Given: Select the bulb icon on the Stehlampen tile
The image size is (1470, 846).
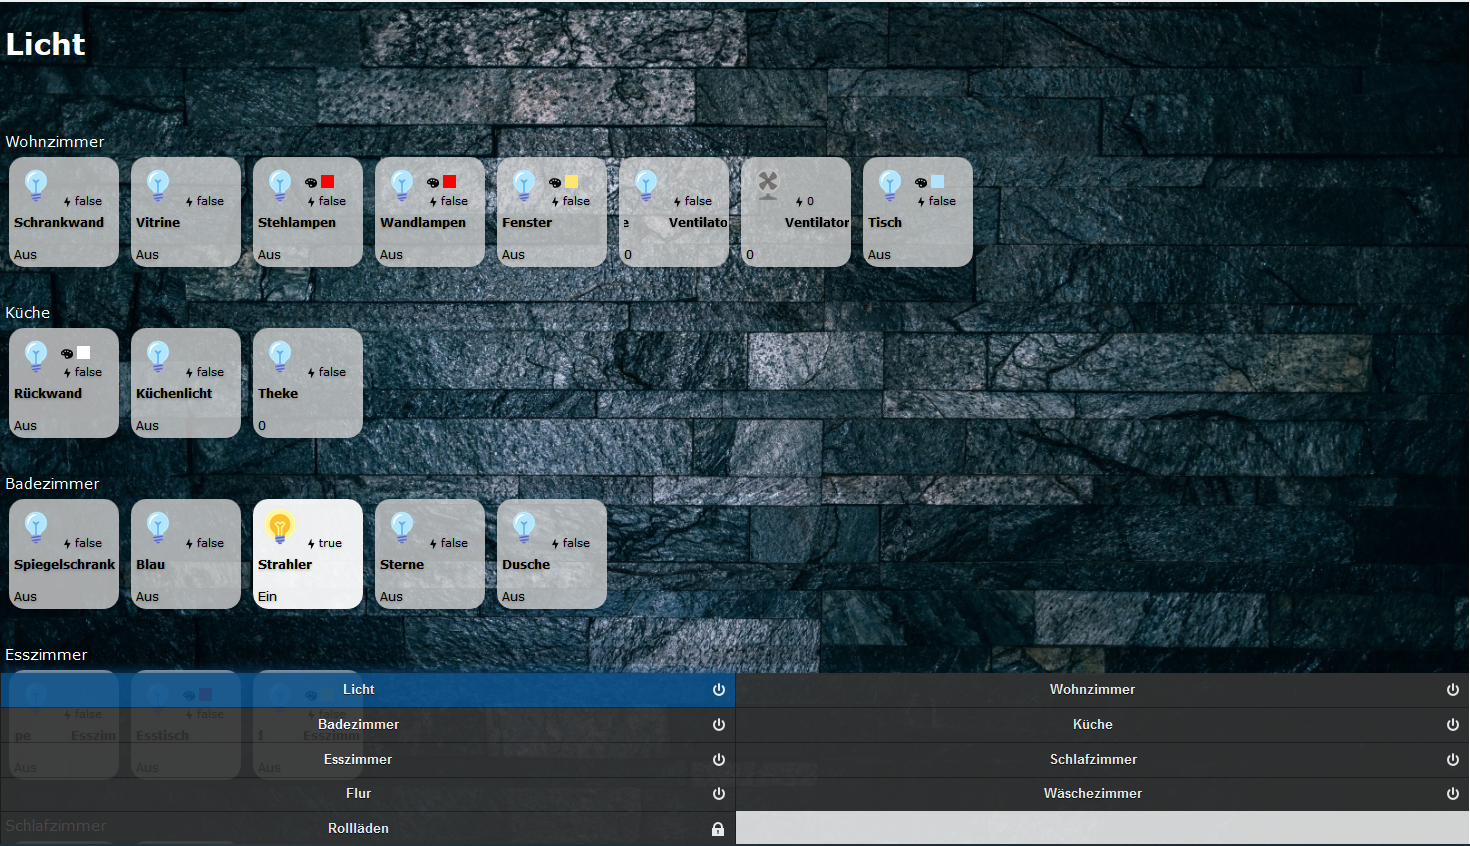Looking at the screenshot, I should pyautogui.click(x=280, y=185).
